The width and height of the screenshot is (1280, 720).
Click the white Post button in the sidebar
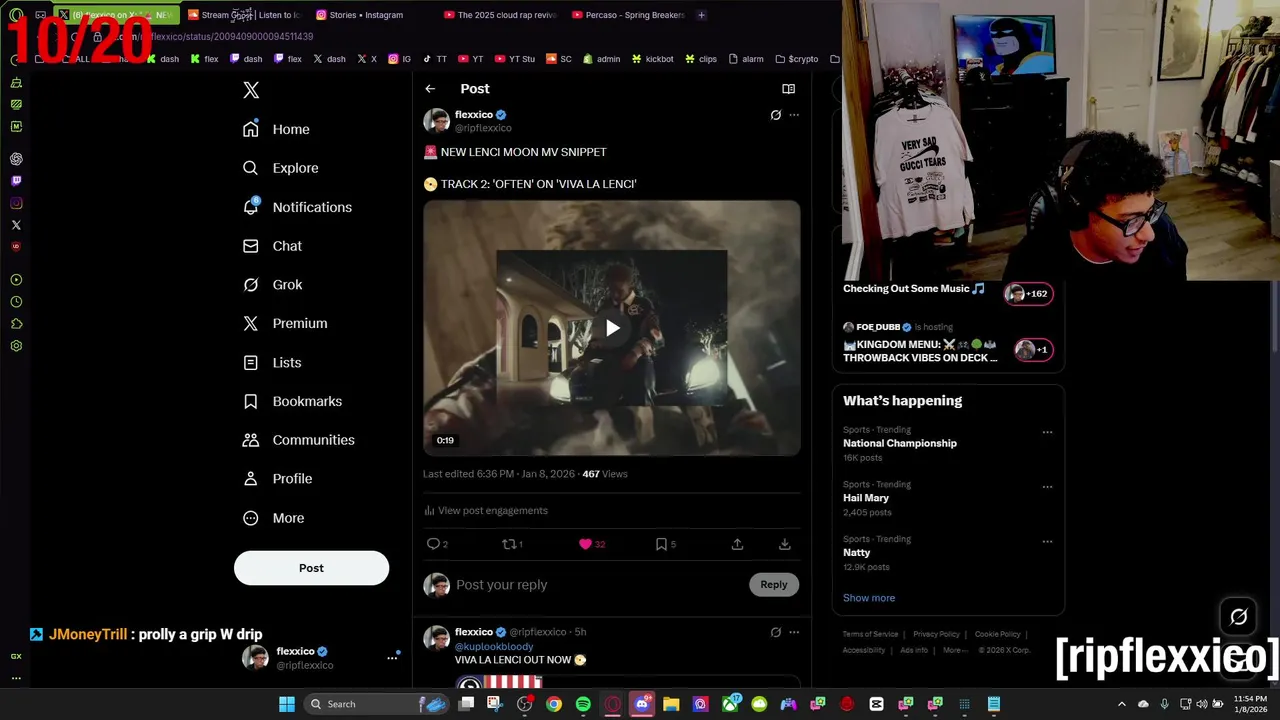(x=311, y=568)
